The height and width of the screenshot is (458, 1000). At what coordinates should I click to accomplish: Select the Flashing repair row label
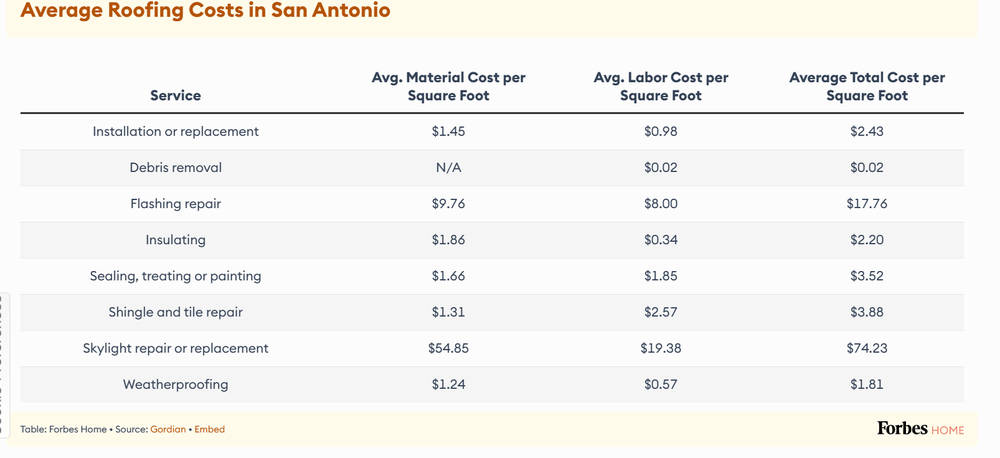pyautogui.click(x=175, y=203)
